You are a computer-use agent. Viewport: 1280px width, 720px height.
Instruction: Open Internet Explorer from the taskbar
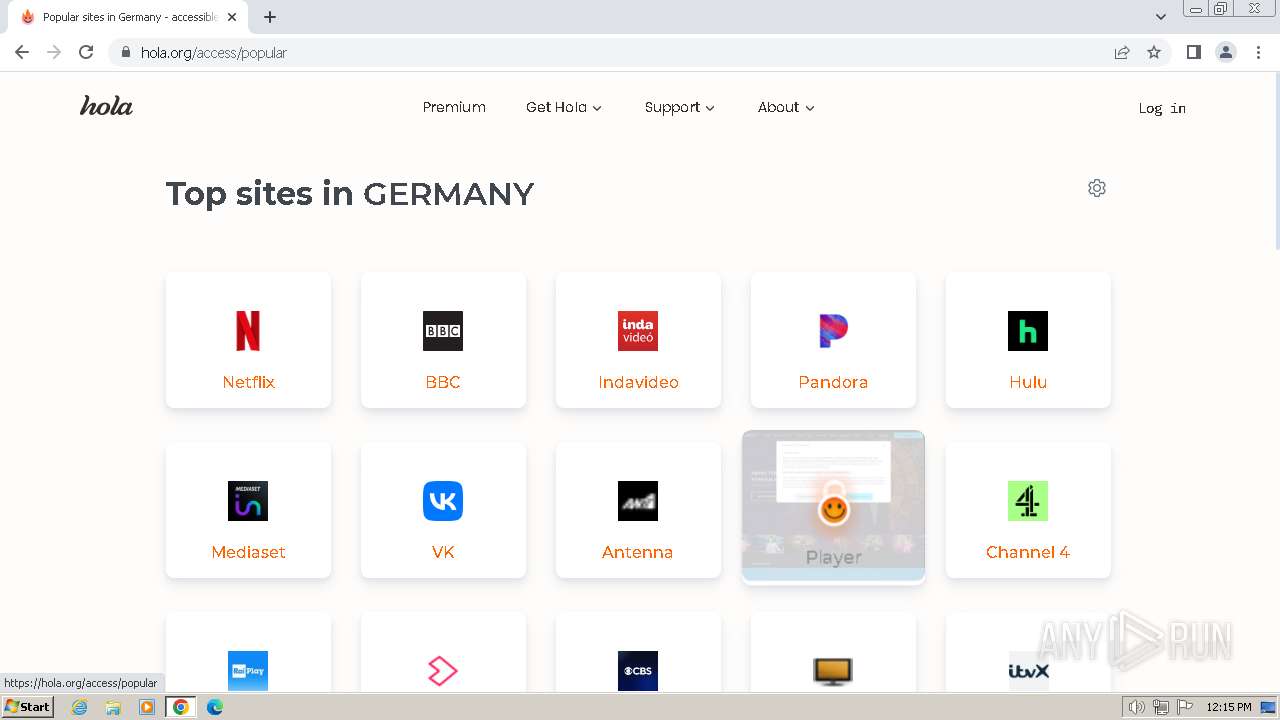pos(79,707)
